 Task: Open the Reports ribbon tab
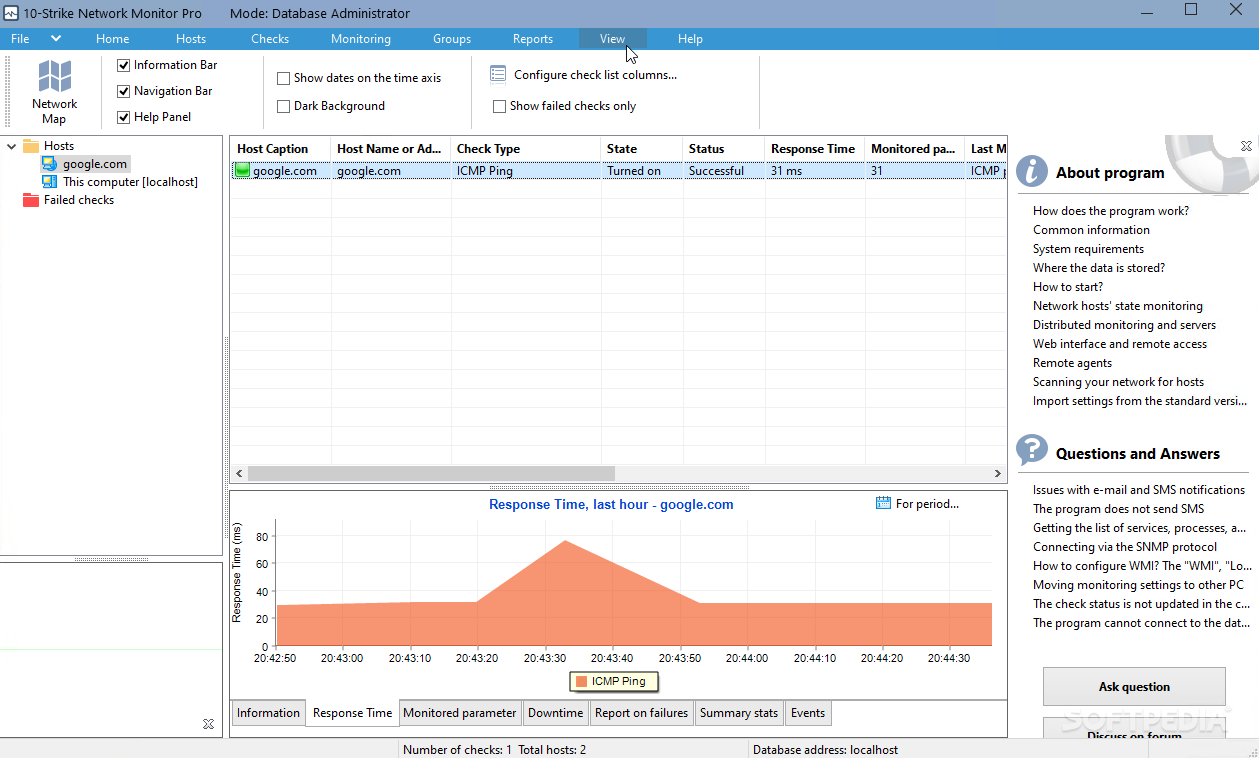[x=533, y=39]
